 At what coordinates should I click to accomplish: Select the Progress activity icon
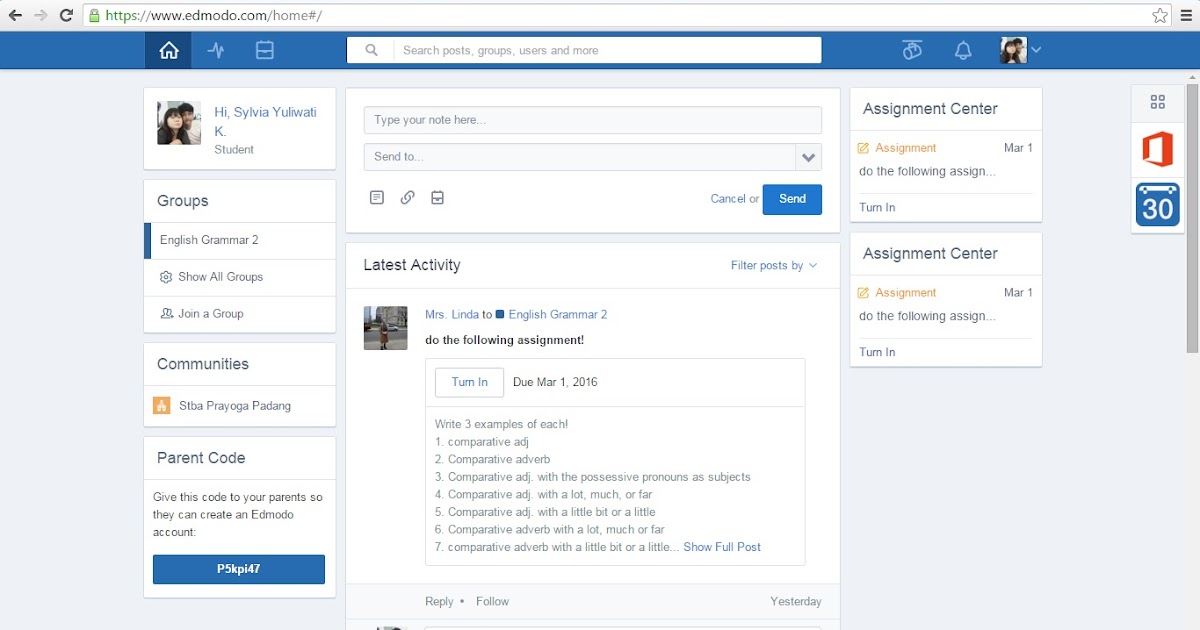click(x=216, y=49)
